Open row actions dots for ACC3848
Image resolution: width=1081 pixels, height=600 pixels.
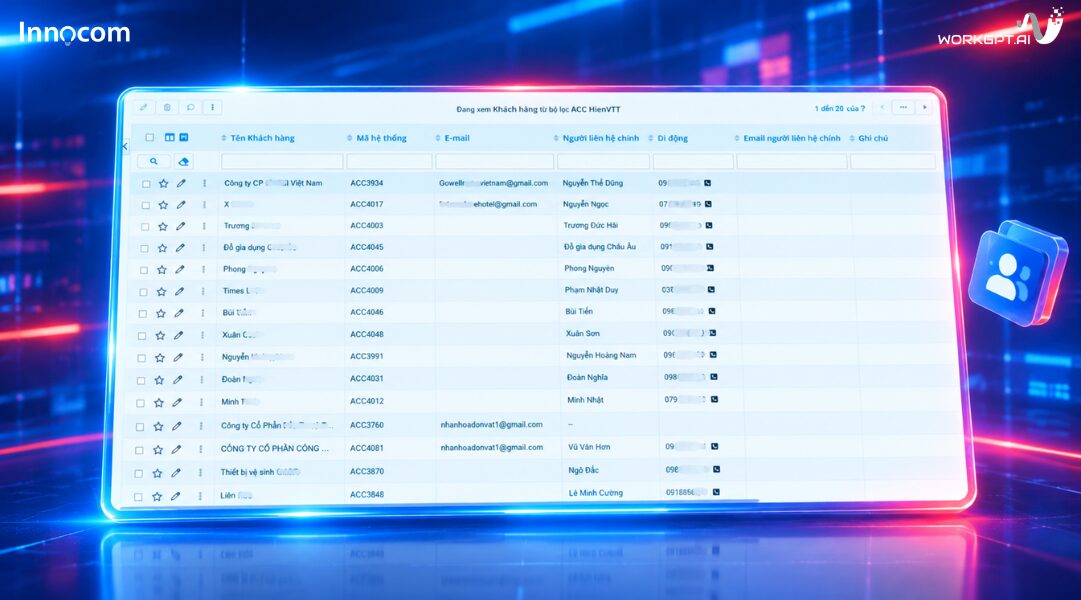pyautogui.click(x=200, y=496)
